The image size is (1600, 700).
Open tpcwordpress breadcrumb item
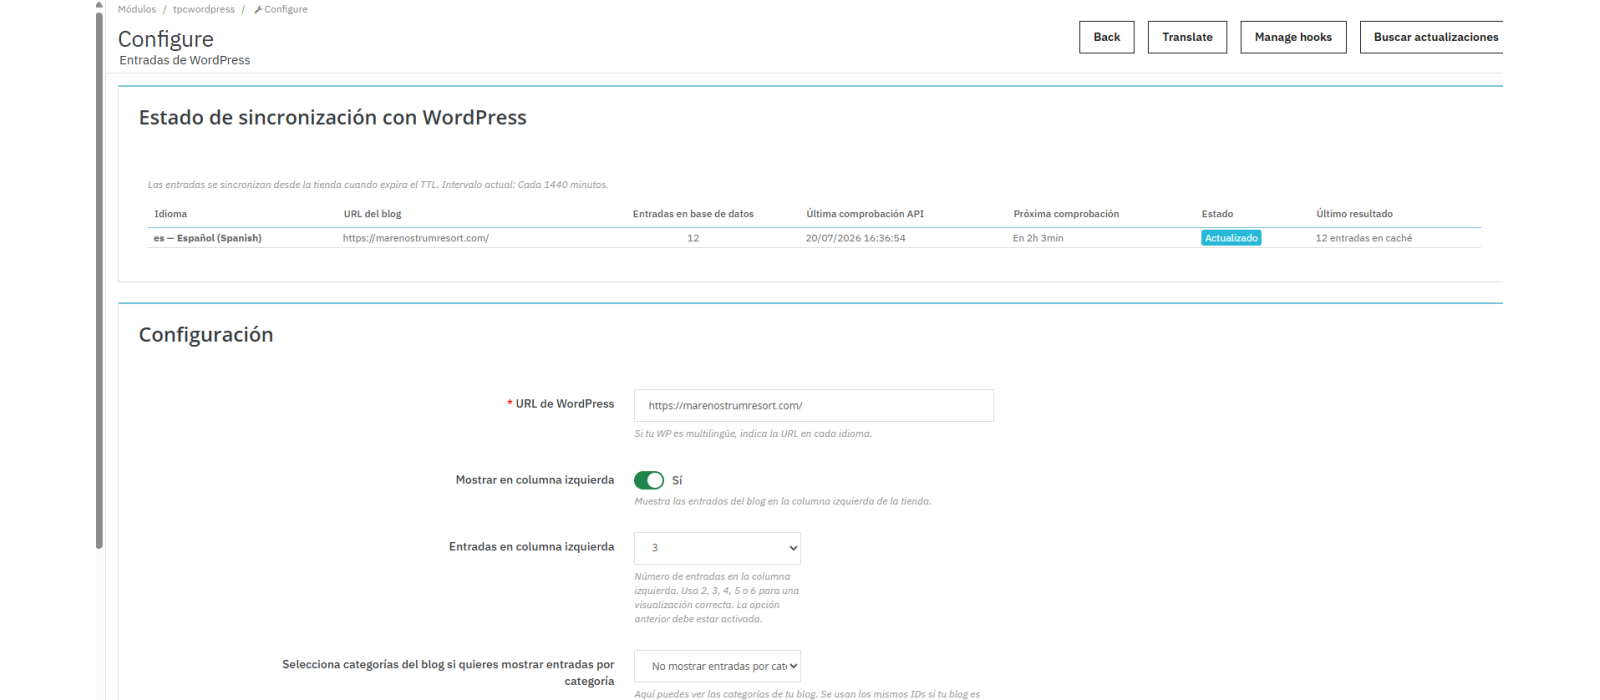point(204,9)
